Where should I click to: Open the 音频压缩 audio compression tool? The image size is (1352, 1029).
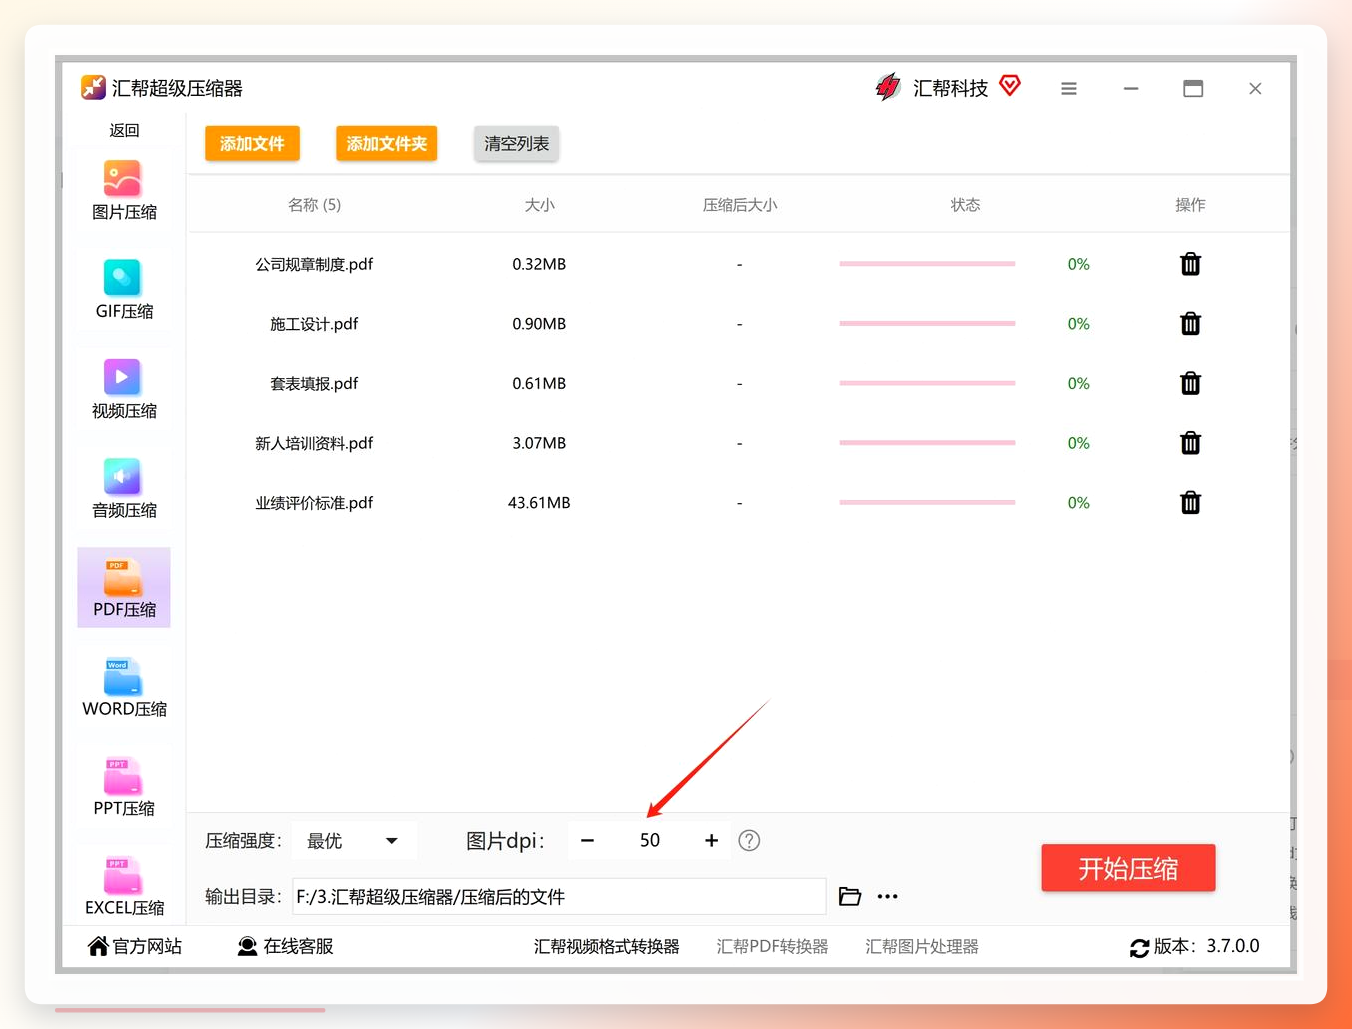coord(124,488)
